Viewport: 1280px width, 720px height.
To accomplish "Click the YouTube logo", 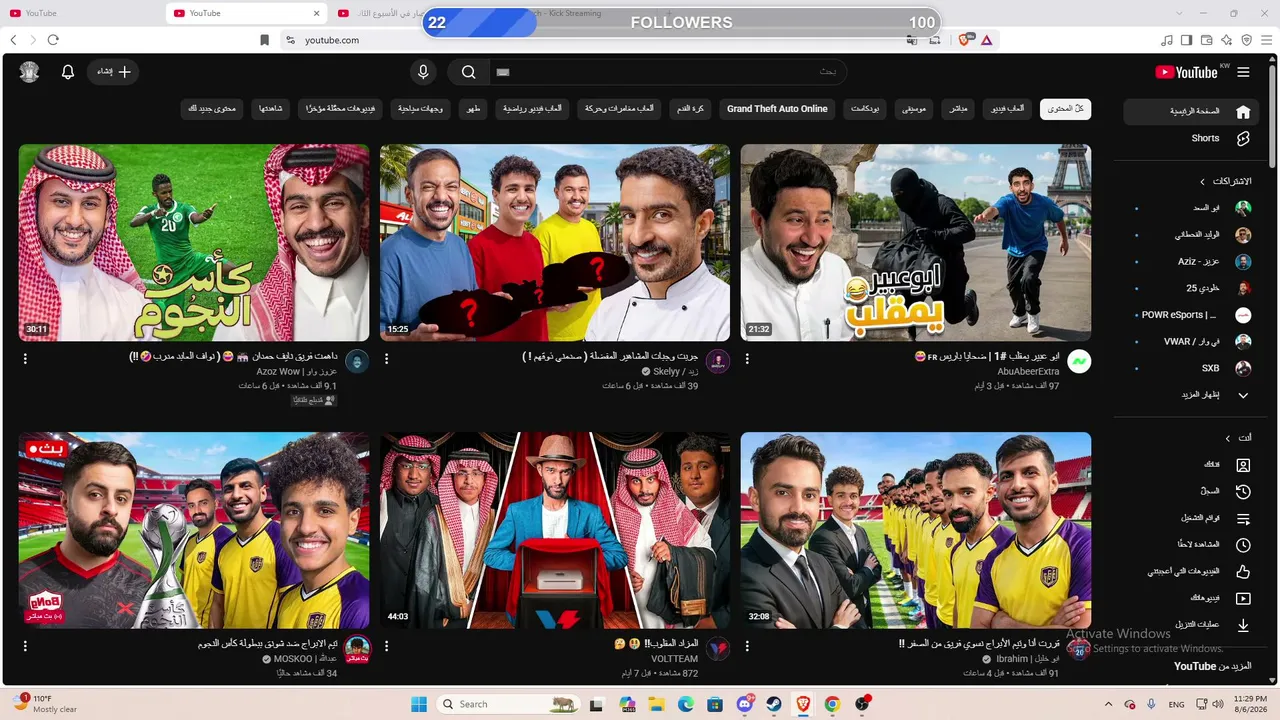I will (x=1186, y=72).
